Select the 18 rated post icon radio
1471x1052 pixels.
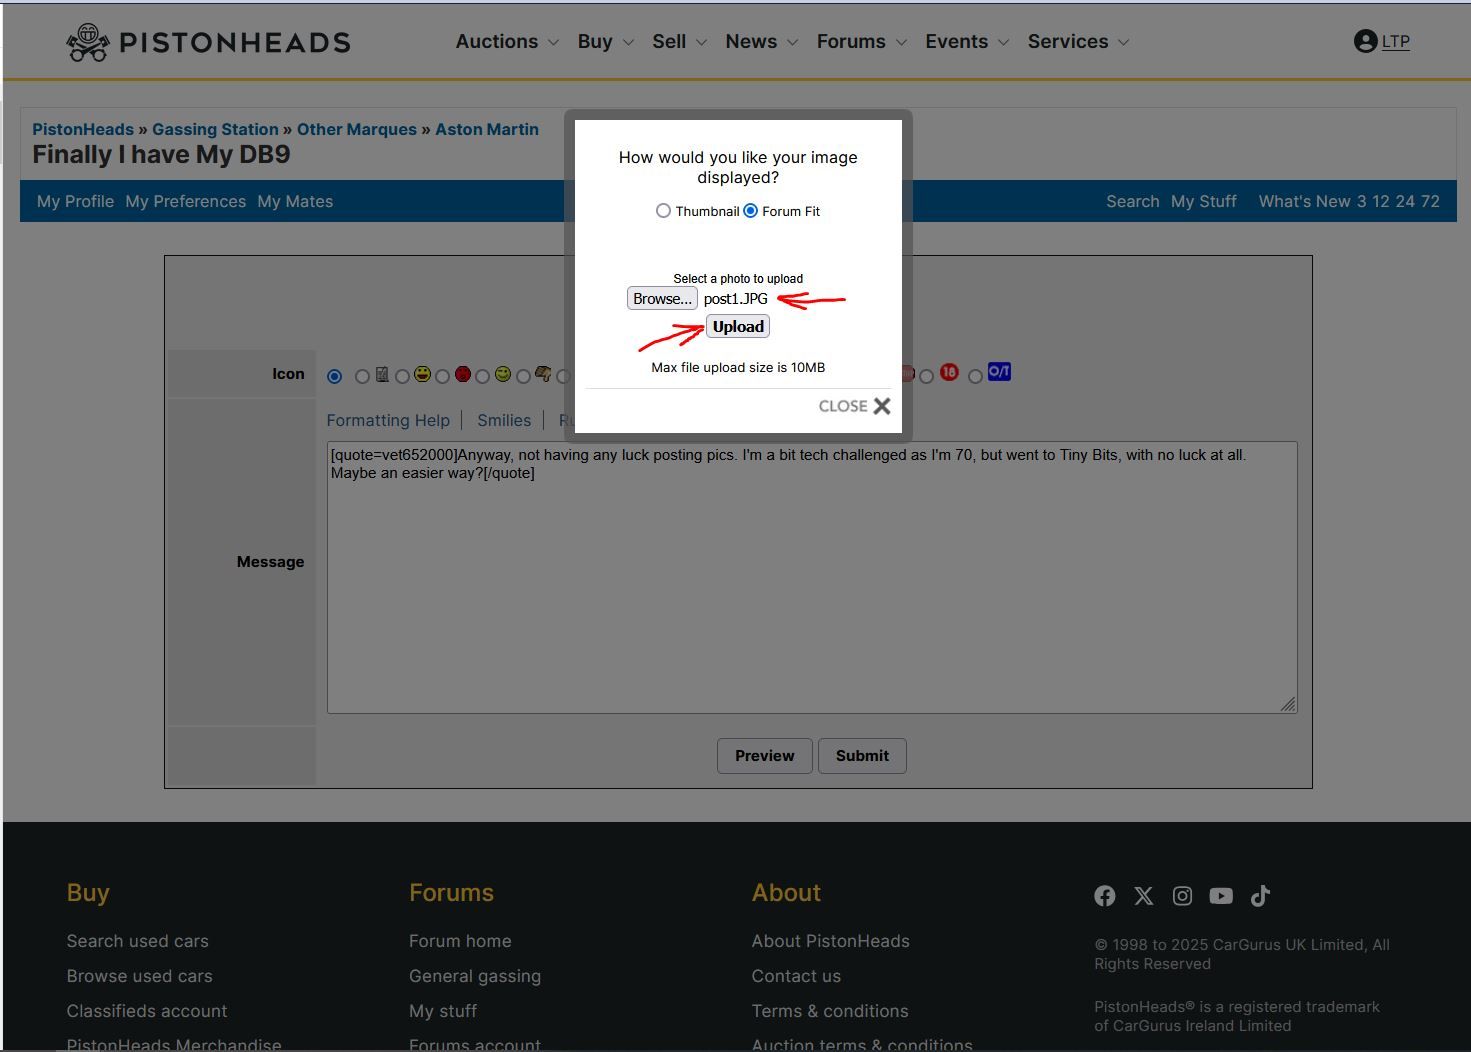click(927, 377)
